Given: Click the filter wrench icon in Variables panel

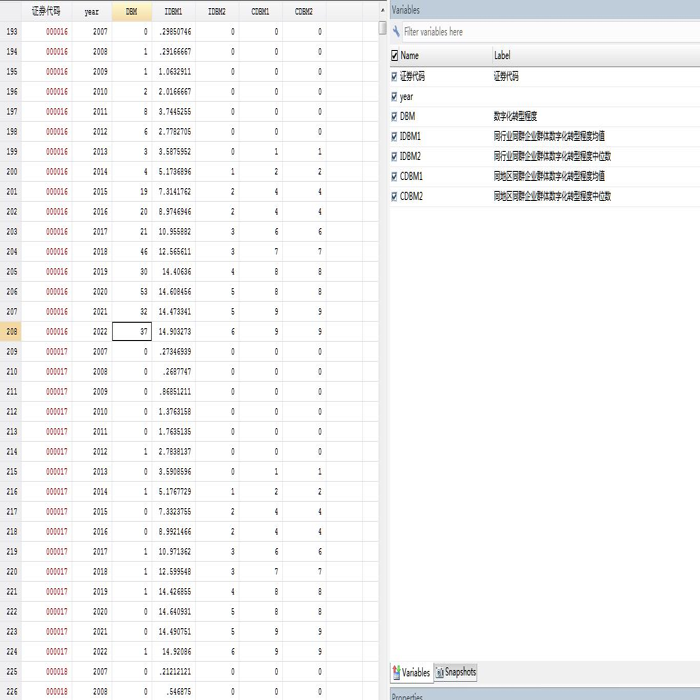Looking at the screenshot, I should pyautogui.click(x=396, y=32).
